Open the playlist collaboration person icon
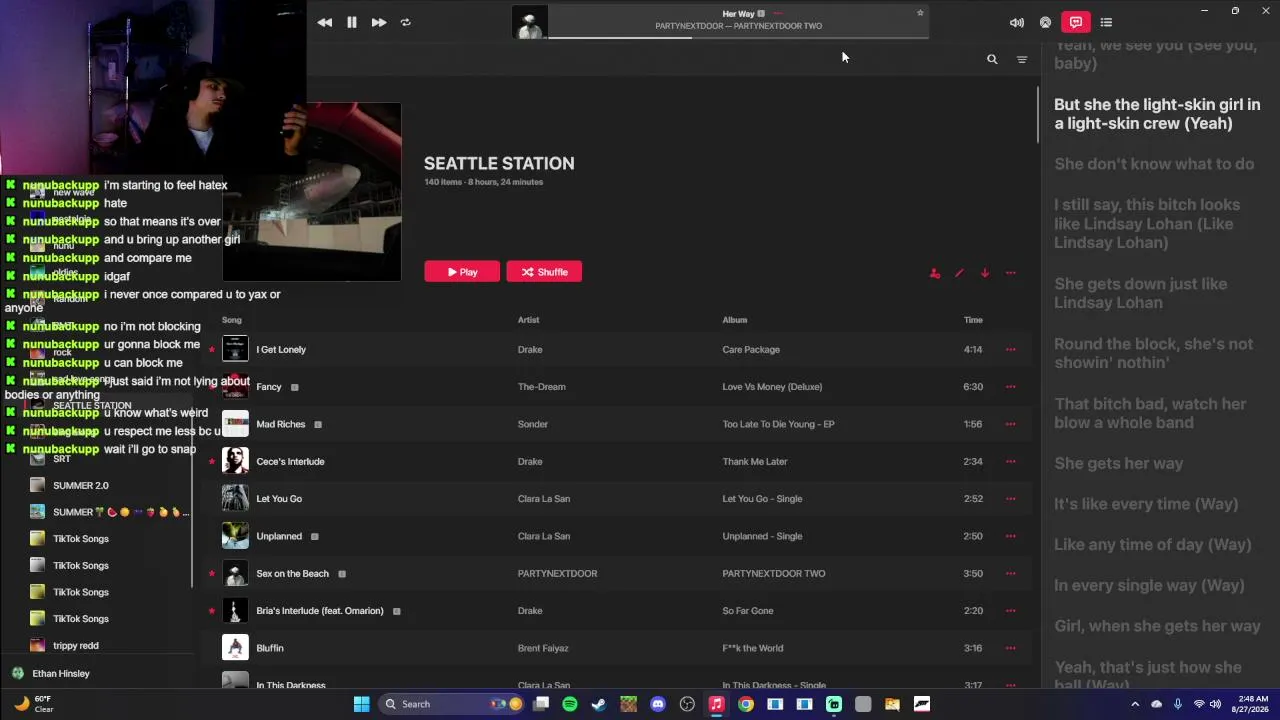Screen dimensions: 1280x720 point(935,273)
